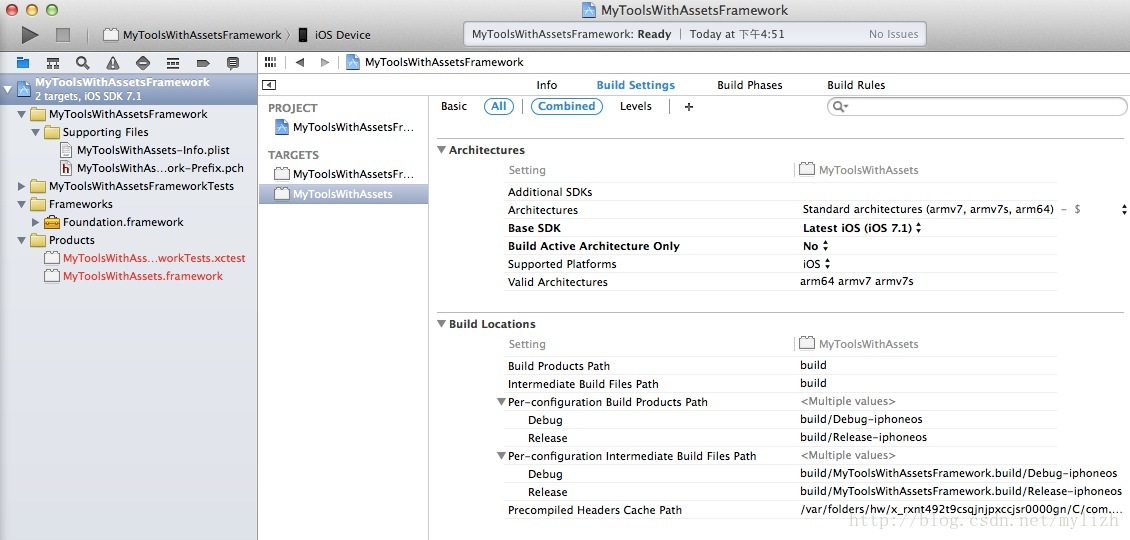Collapse Per-configuration Build Products Path
The height and width of the screenshot is (540, 1130).
(x=502, y=402)
